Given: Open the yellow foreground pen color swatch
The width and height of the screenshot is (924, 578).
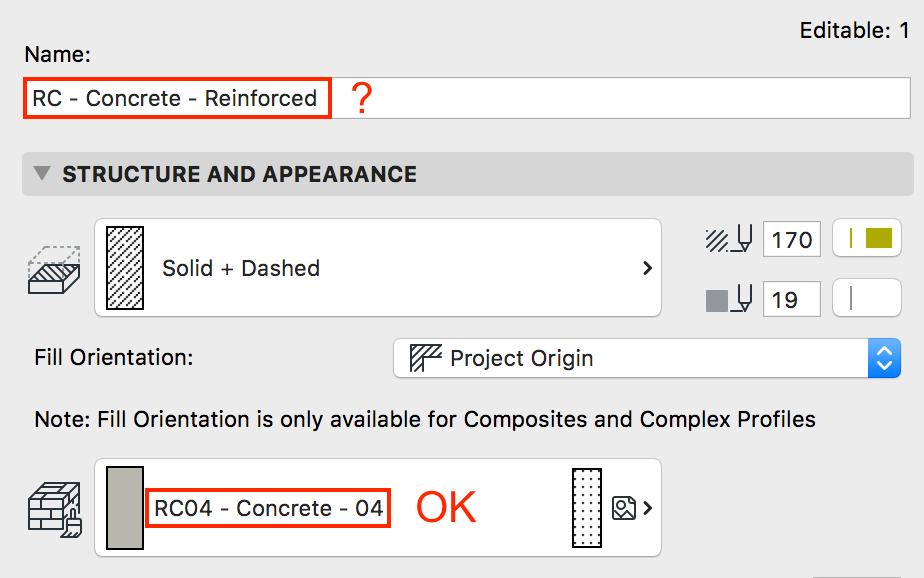Looking at the screenshot, I should coord(867,239).
